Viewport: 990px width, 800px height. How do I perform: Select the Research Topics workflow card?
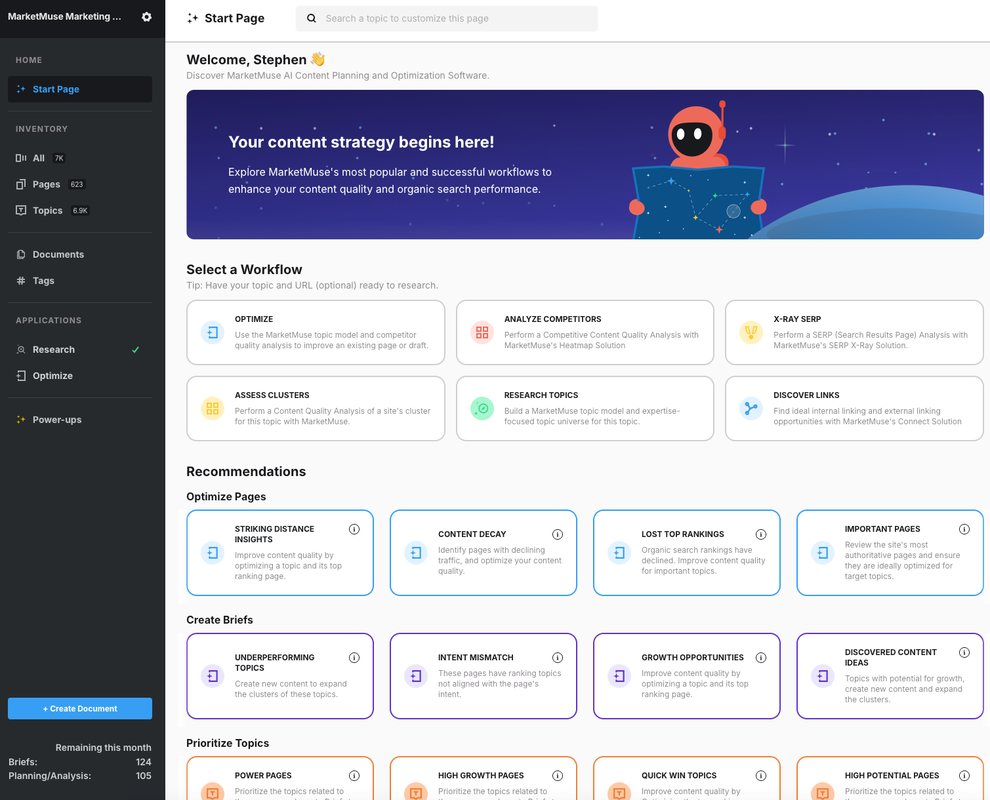tap(585, 409)
